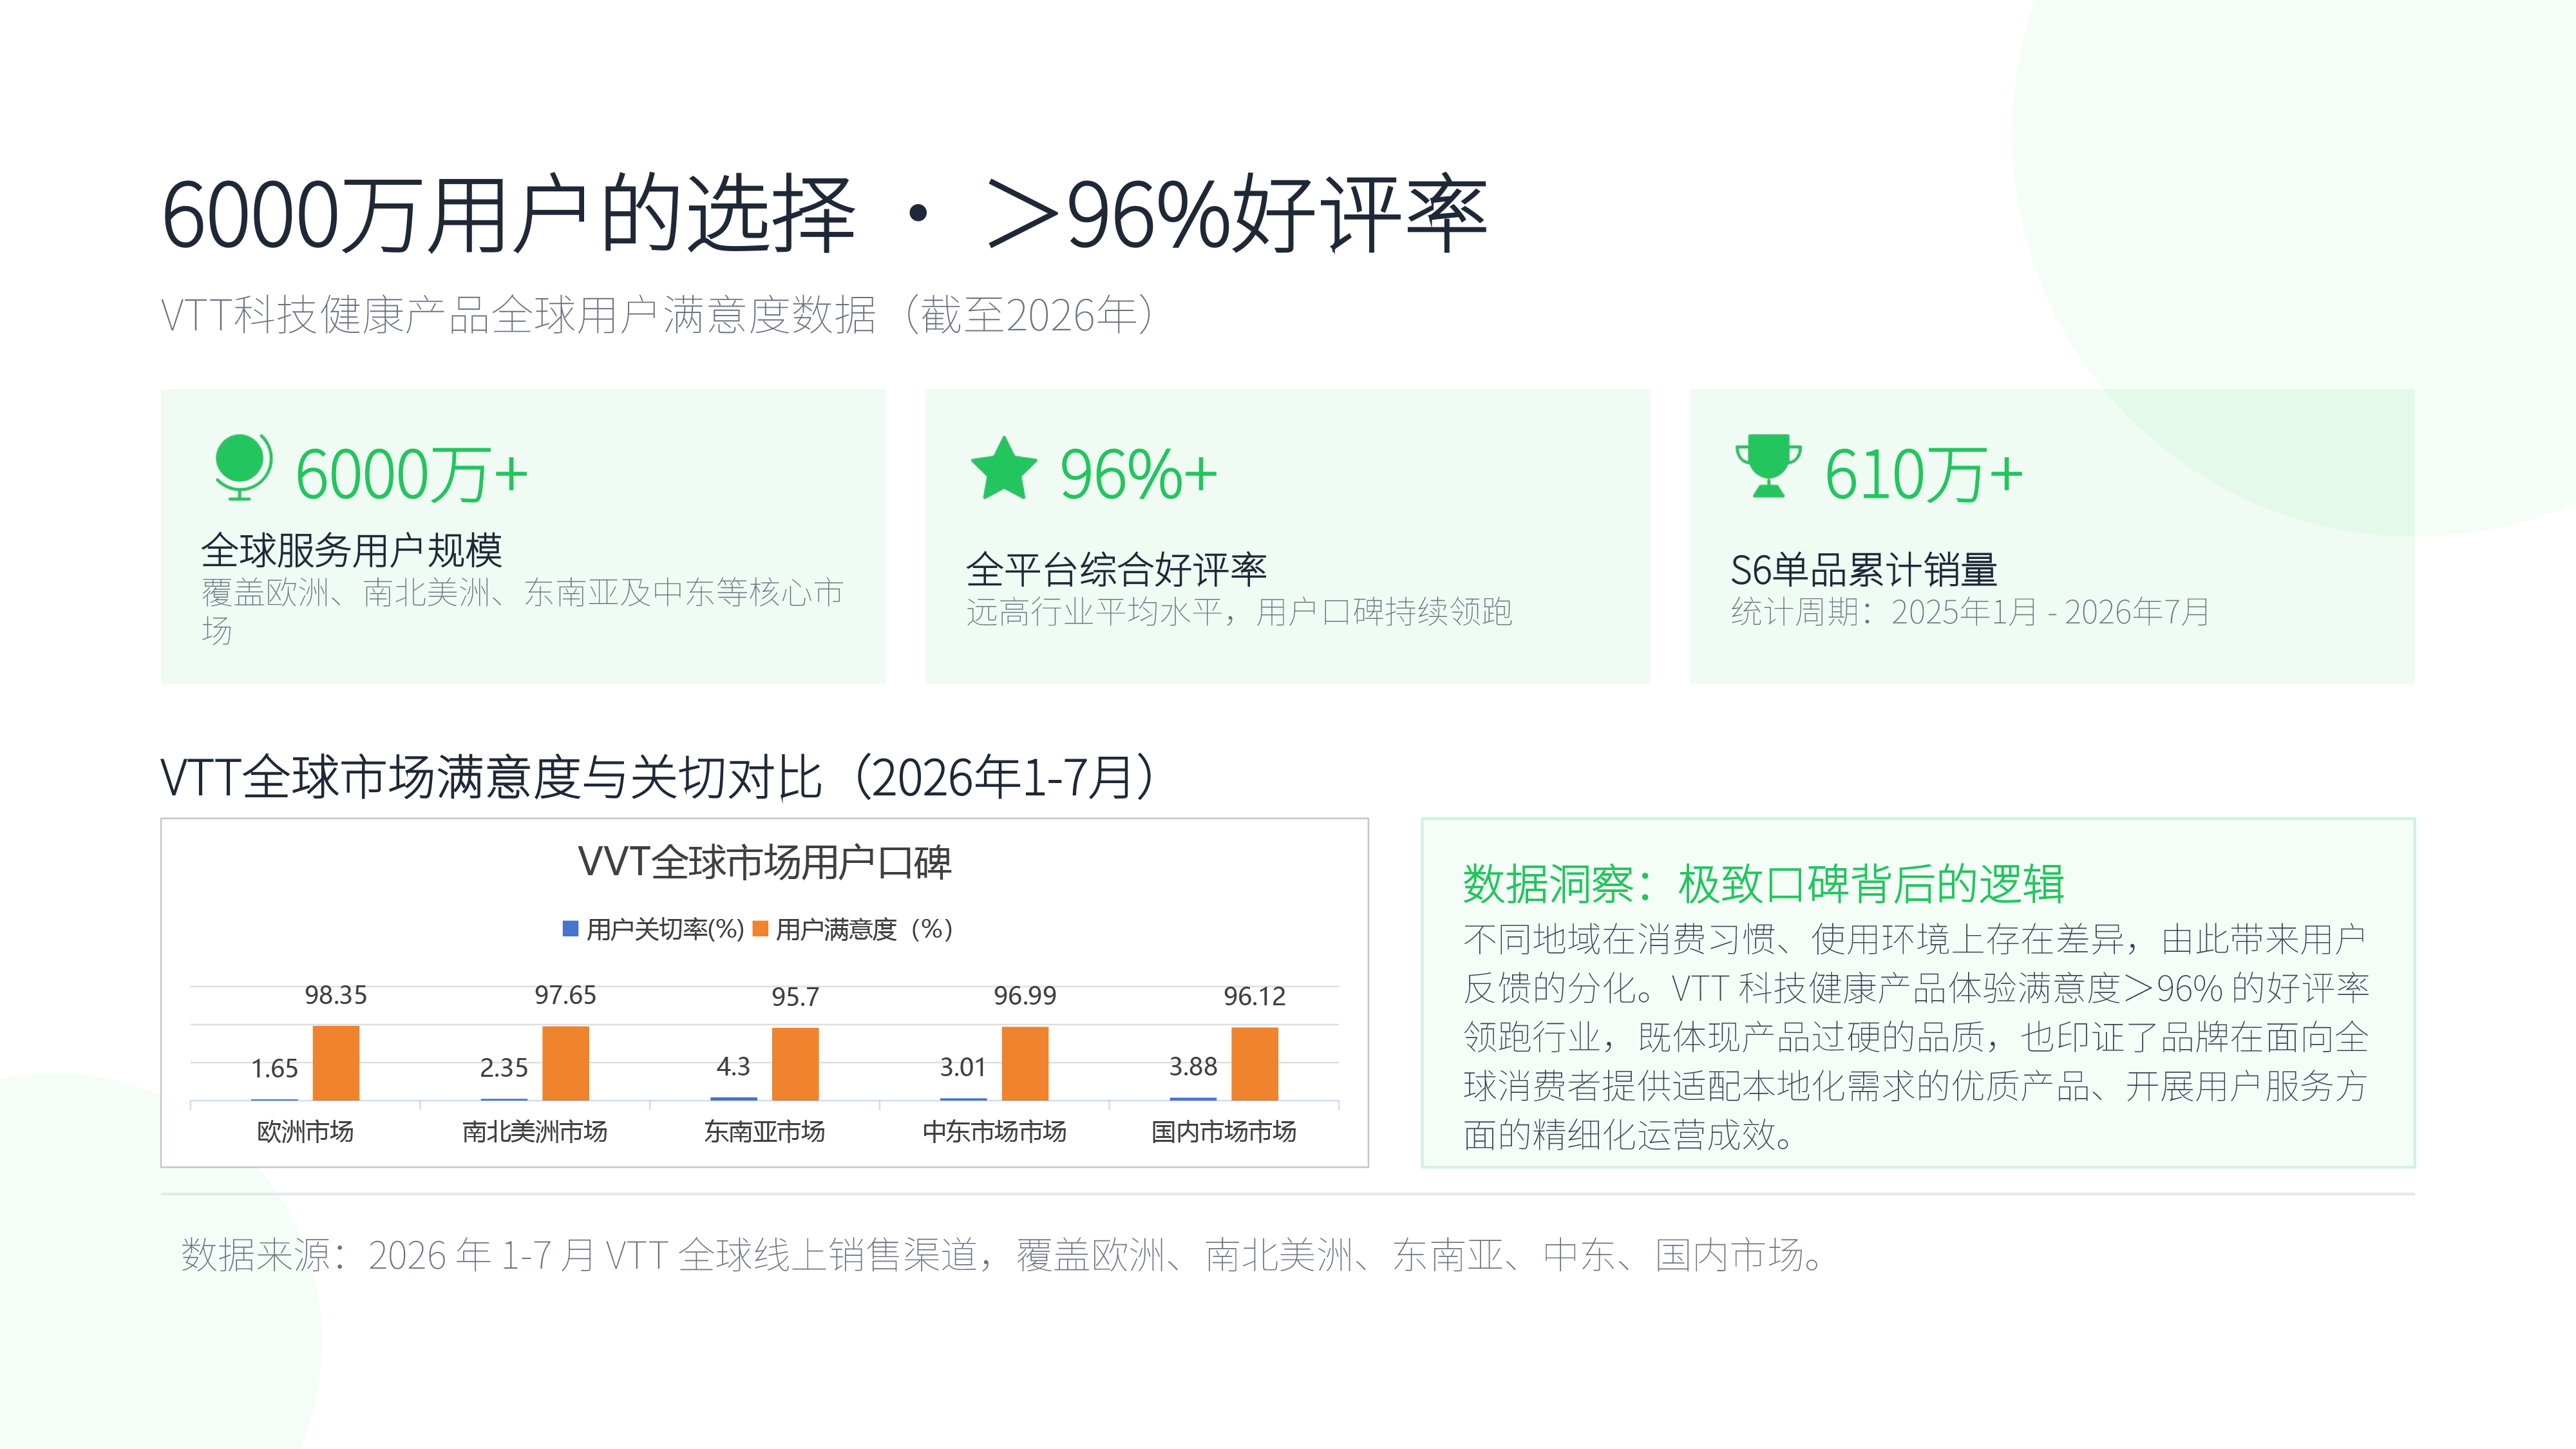
Task: Click the orange bar for 南北美洲市场
Action: pos(566,1063)
